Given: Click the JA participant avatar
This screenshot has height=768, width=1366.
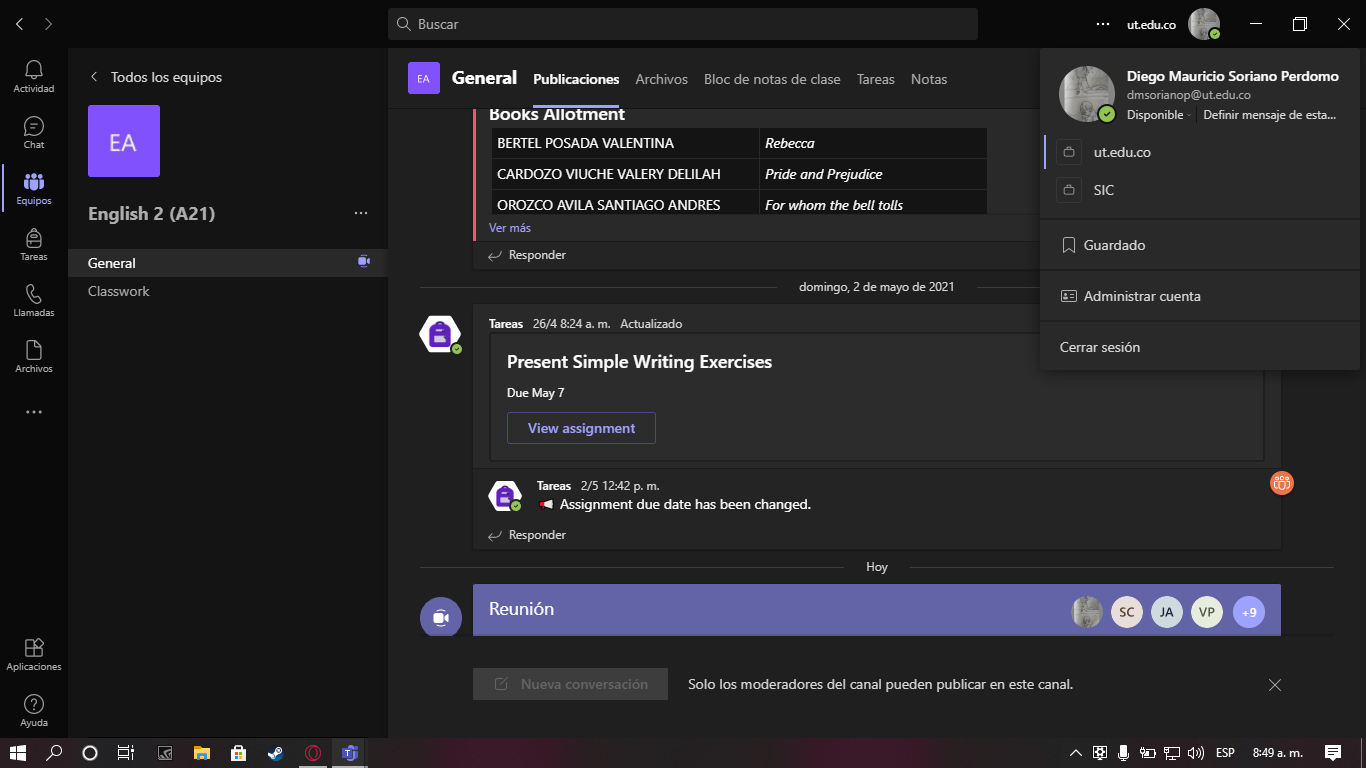Looking at the screenshot, I should pos(1167,612).
